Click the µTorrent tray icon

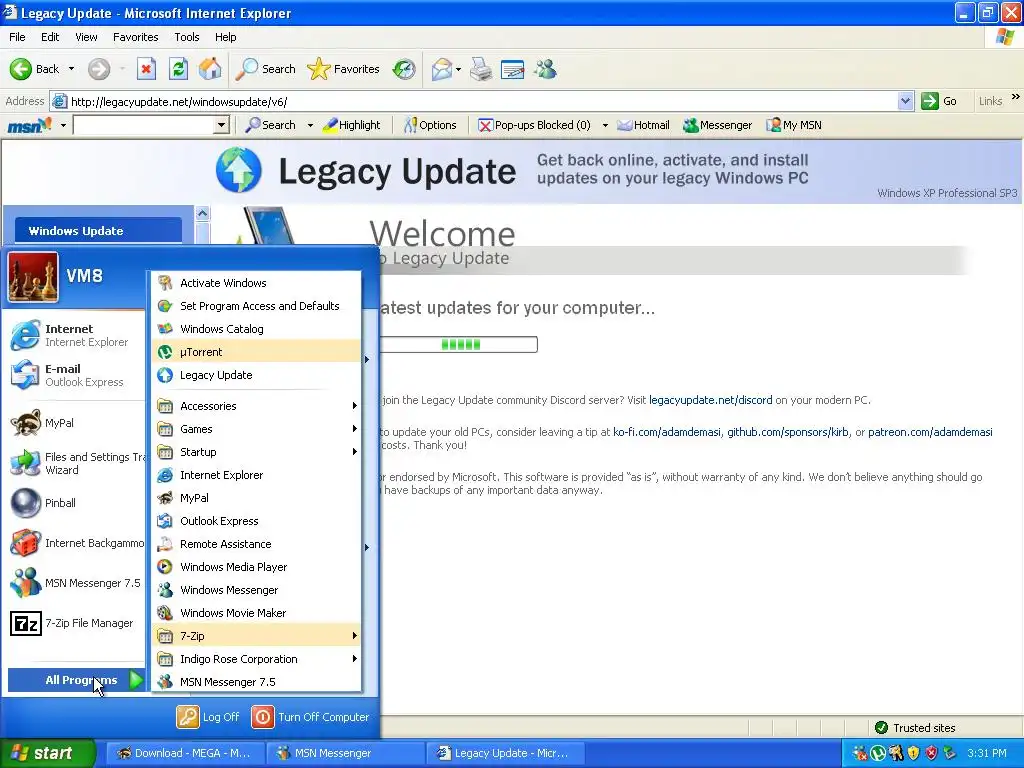click(878, 753)
